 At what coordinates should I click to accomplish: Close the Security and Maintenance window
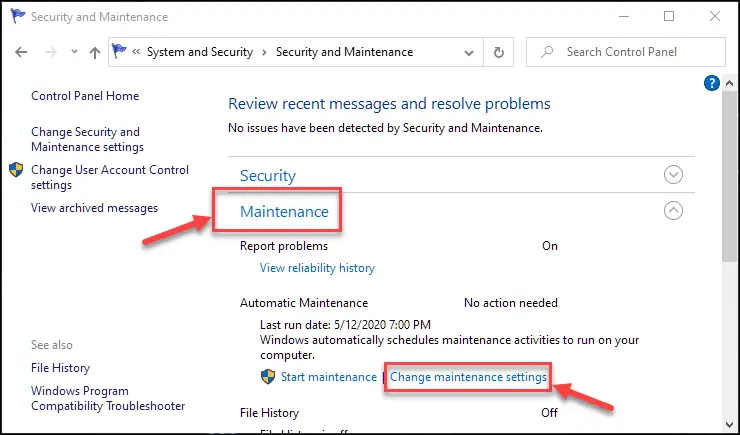tap(715, 17)
